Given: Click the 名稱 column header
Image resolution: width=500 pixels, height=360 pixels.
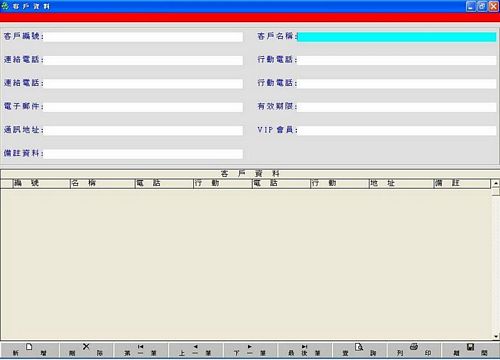Looking at the screenshot, I should click(103, 183).
